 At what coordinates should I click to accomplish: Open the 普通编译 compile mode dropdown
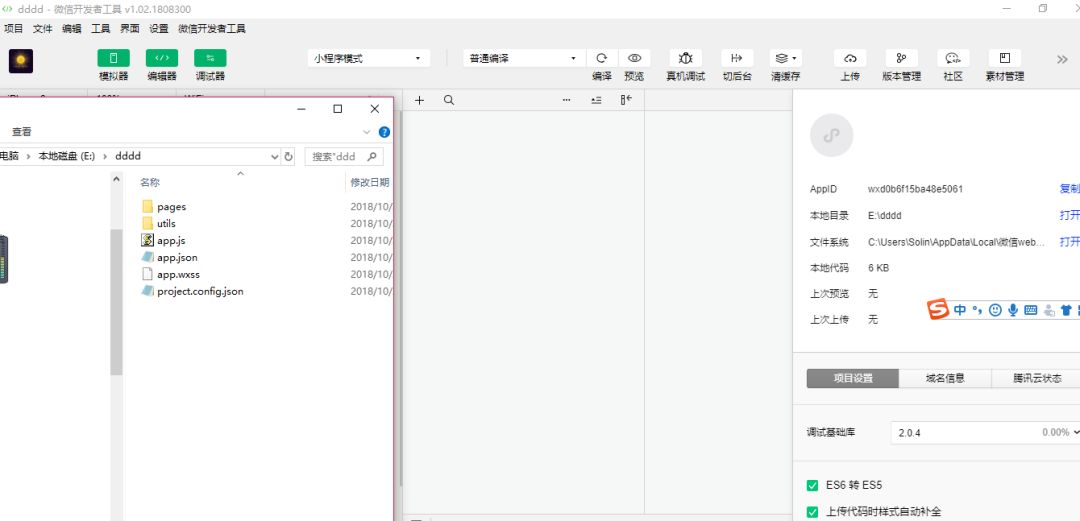point(524,59)
